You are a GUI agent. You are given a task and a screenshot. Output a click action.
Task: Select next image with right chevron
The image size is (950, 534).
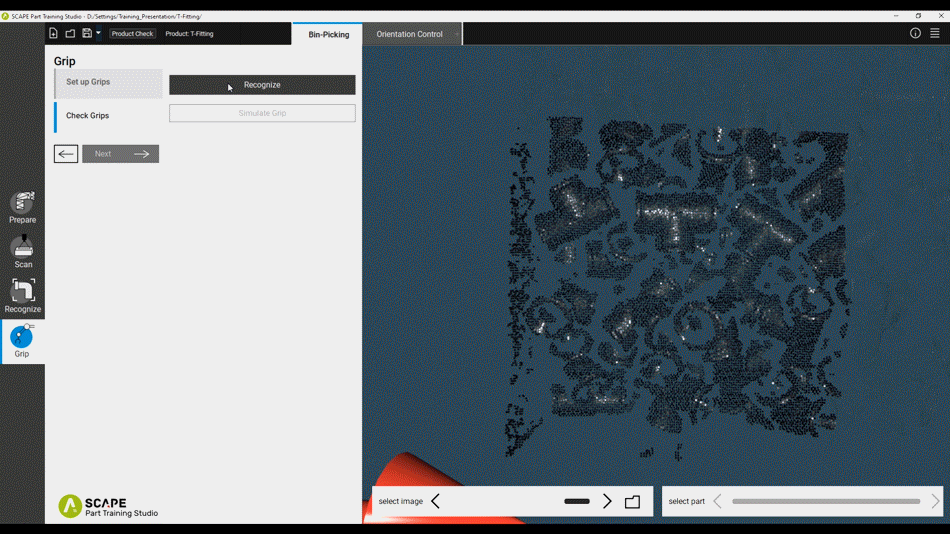pos(607,501)
